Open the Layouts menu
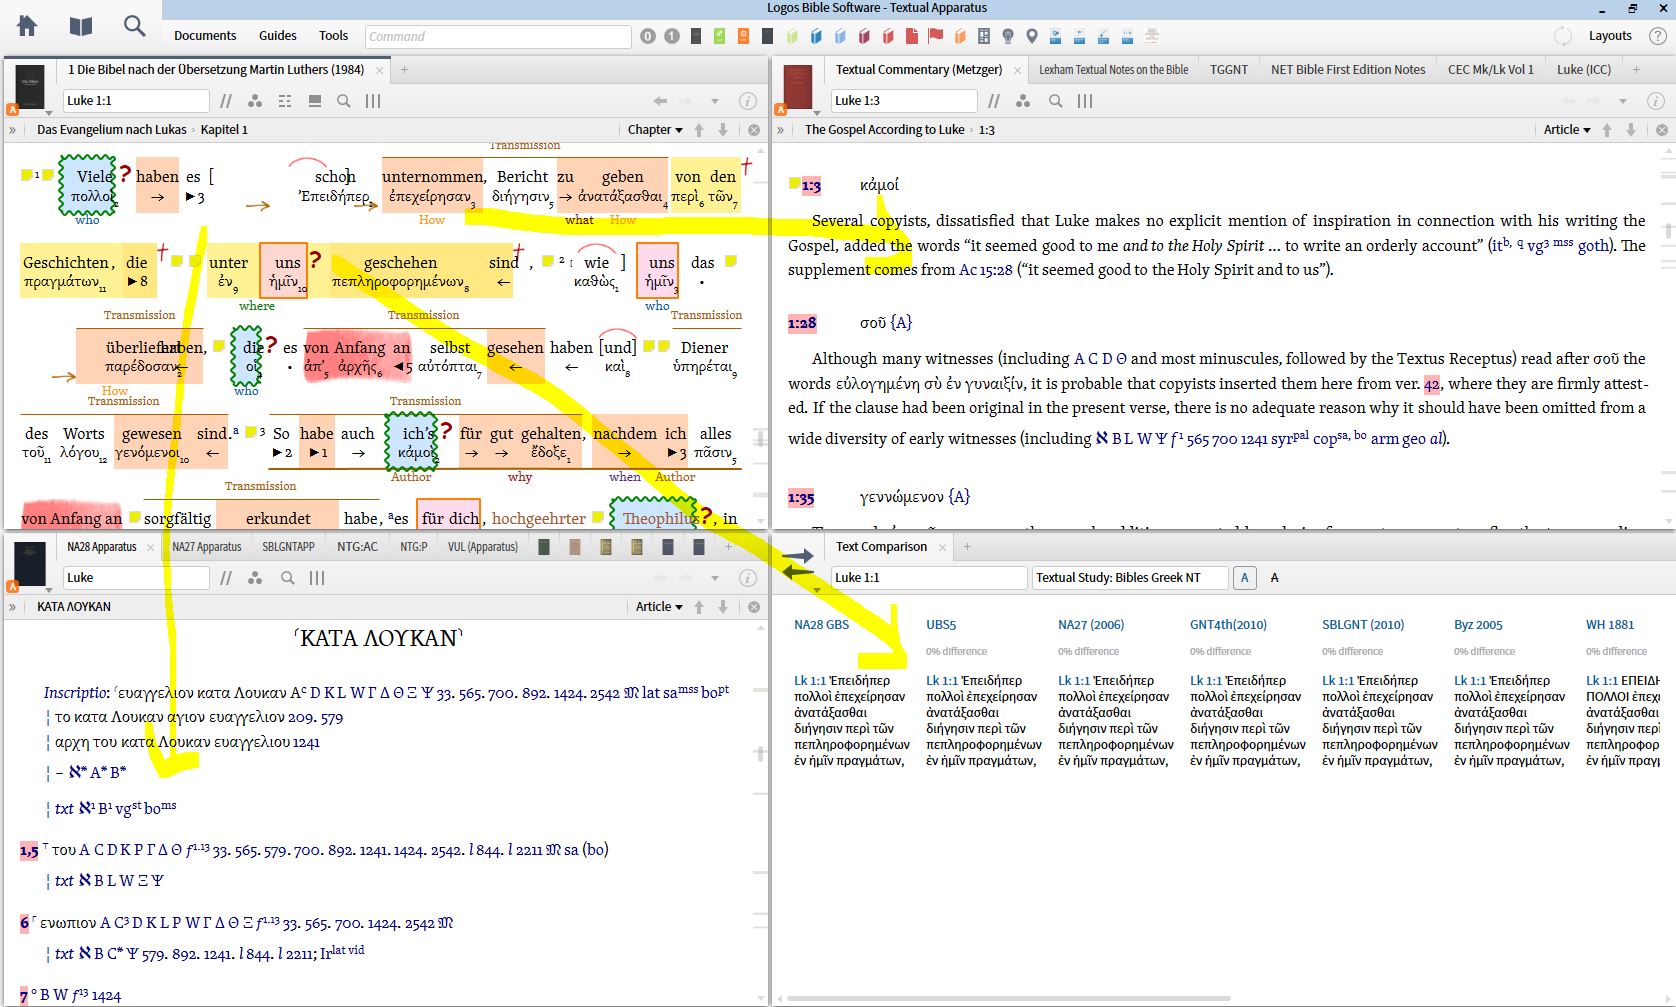 point(1610,36)
